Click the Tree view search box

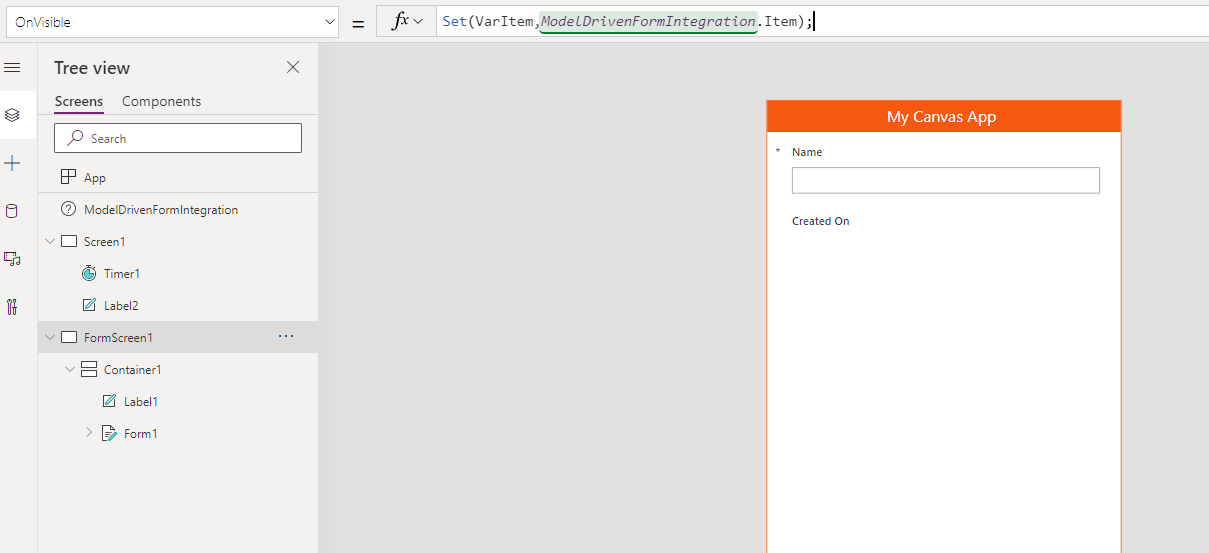coord(178,138)
